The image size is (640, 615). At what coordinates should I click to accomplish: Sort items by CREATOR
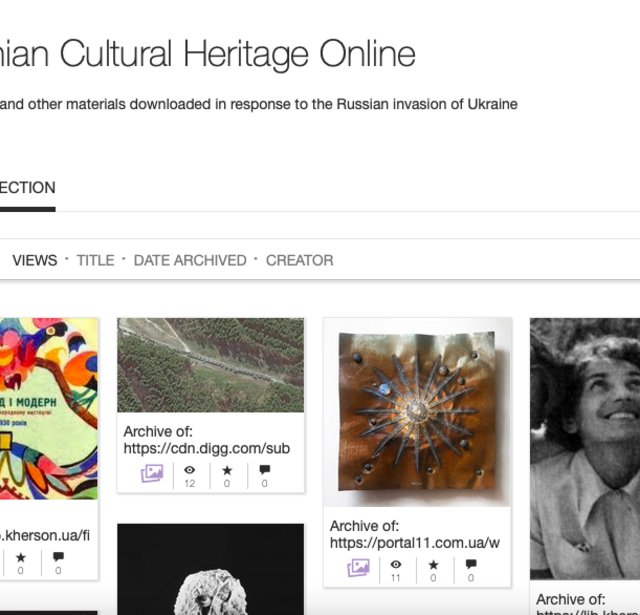coord(300,260)
